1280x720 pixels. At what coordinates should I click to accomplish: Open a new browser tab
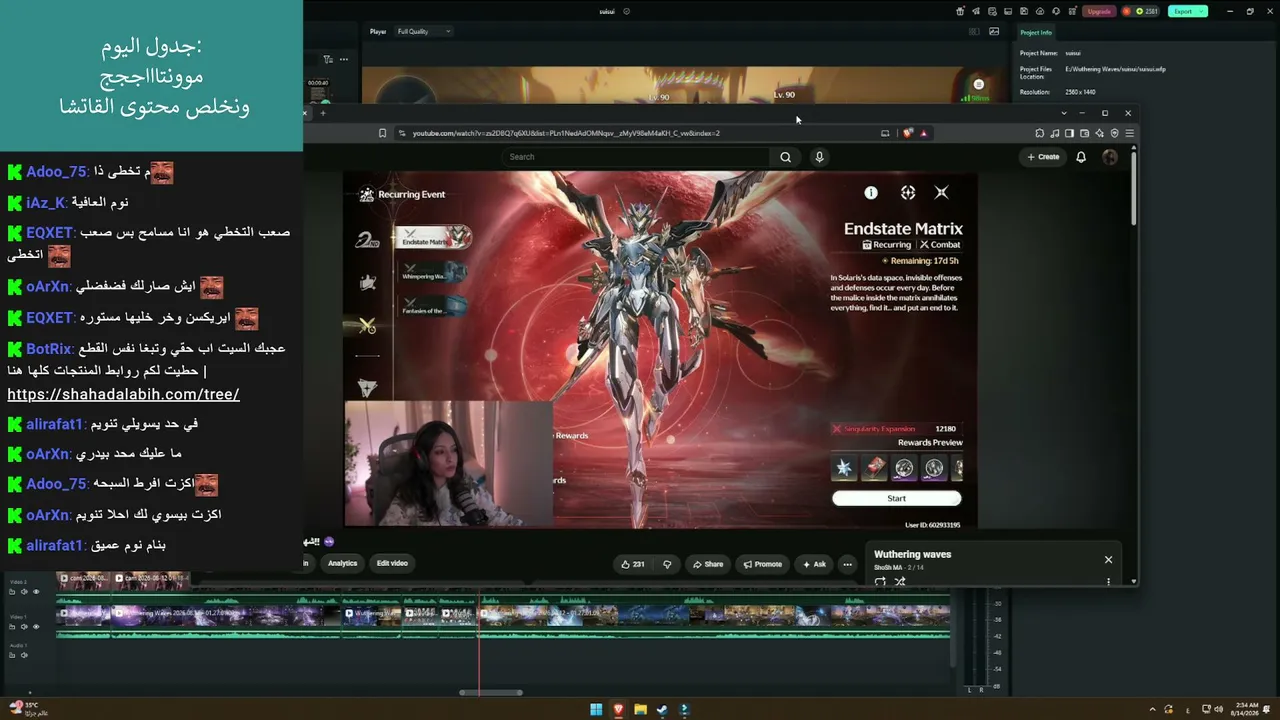323,113
